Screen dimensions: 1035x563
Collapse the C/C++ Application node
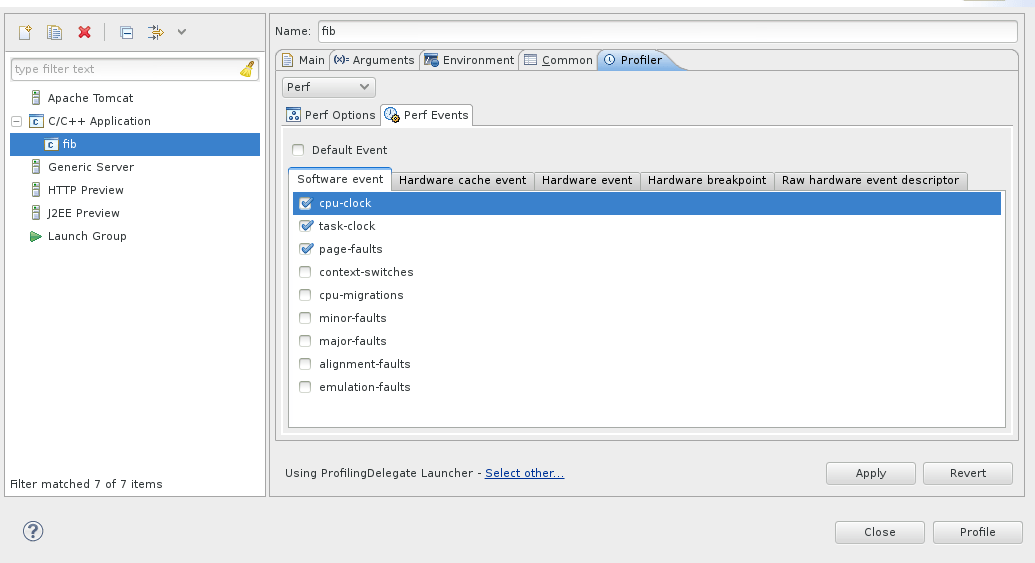[17, 121]
